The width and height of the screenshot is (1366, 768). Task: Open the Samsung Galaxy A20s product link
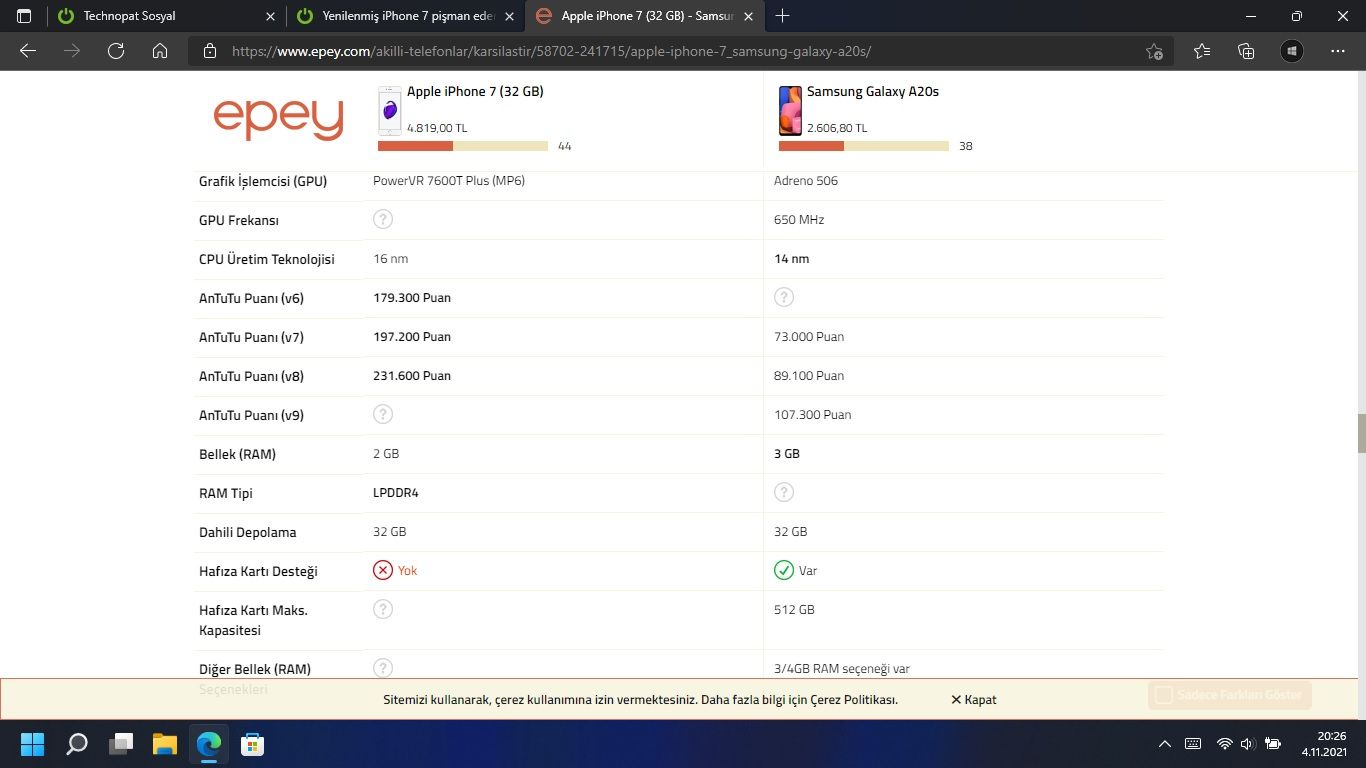pos(873,92)
